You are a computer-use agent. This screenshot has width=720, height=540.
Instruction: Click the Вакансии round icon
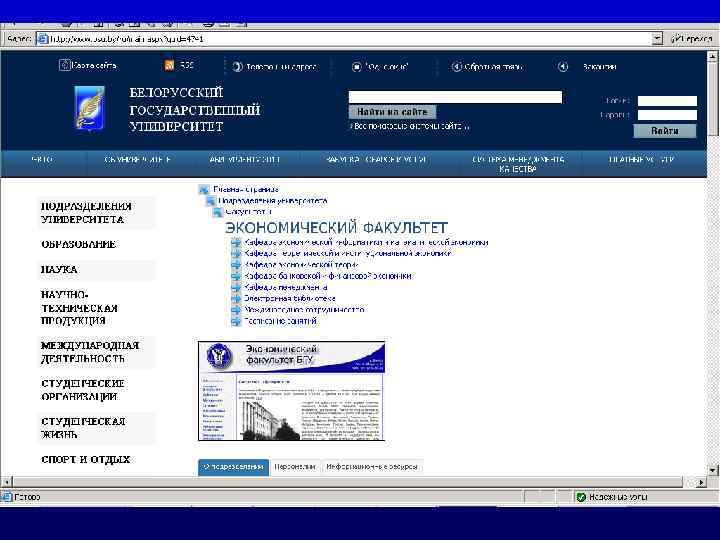[x=562, y=67]
